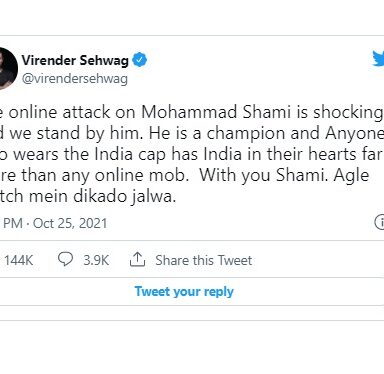Click the words dikado jalwa
The width and height of the screenshot is (384, 374).
(x=124, y=196)
